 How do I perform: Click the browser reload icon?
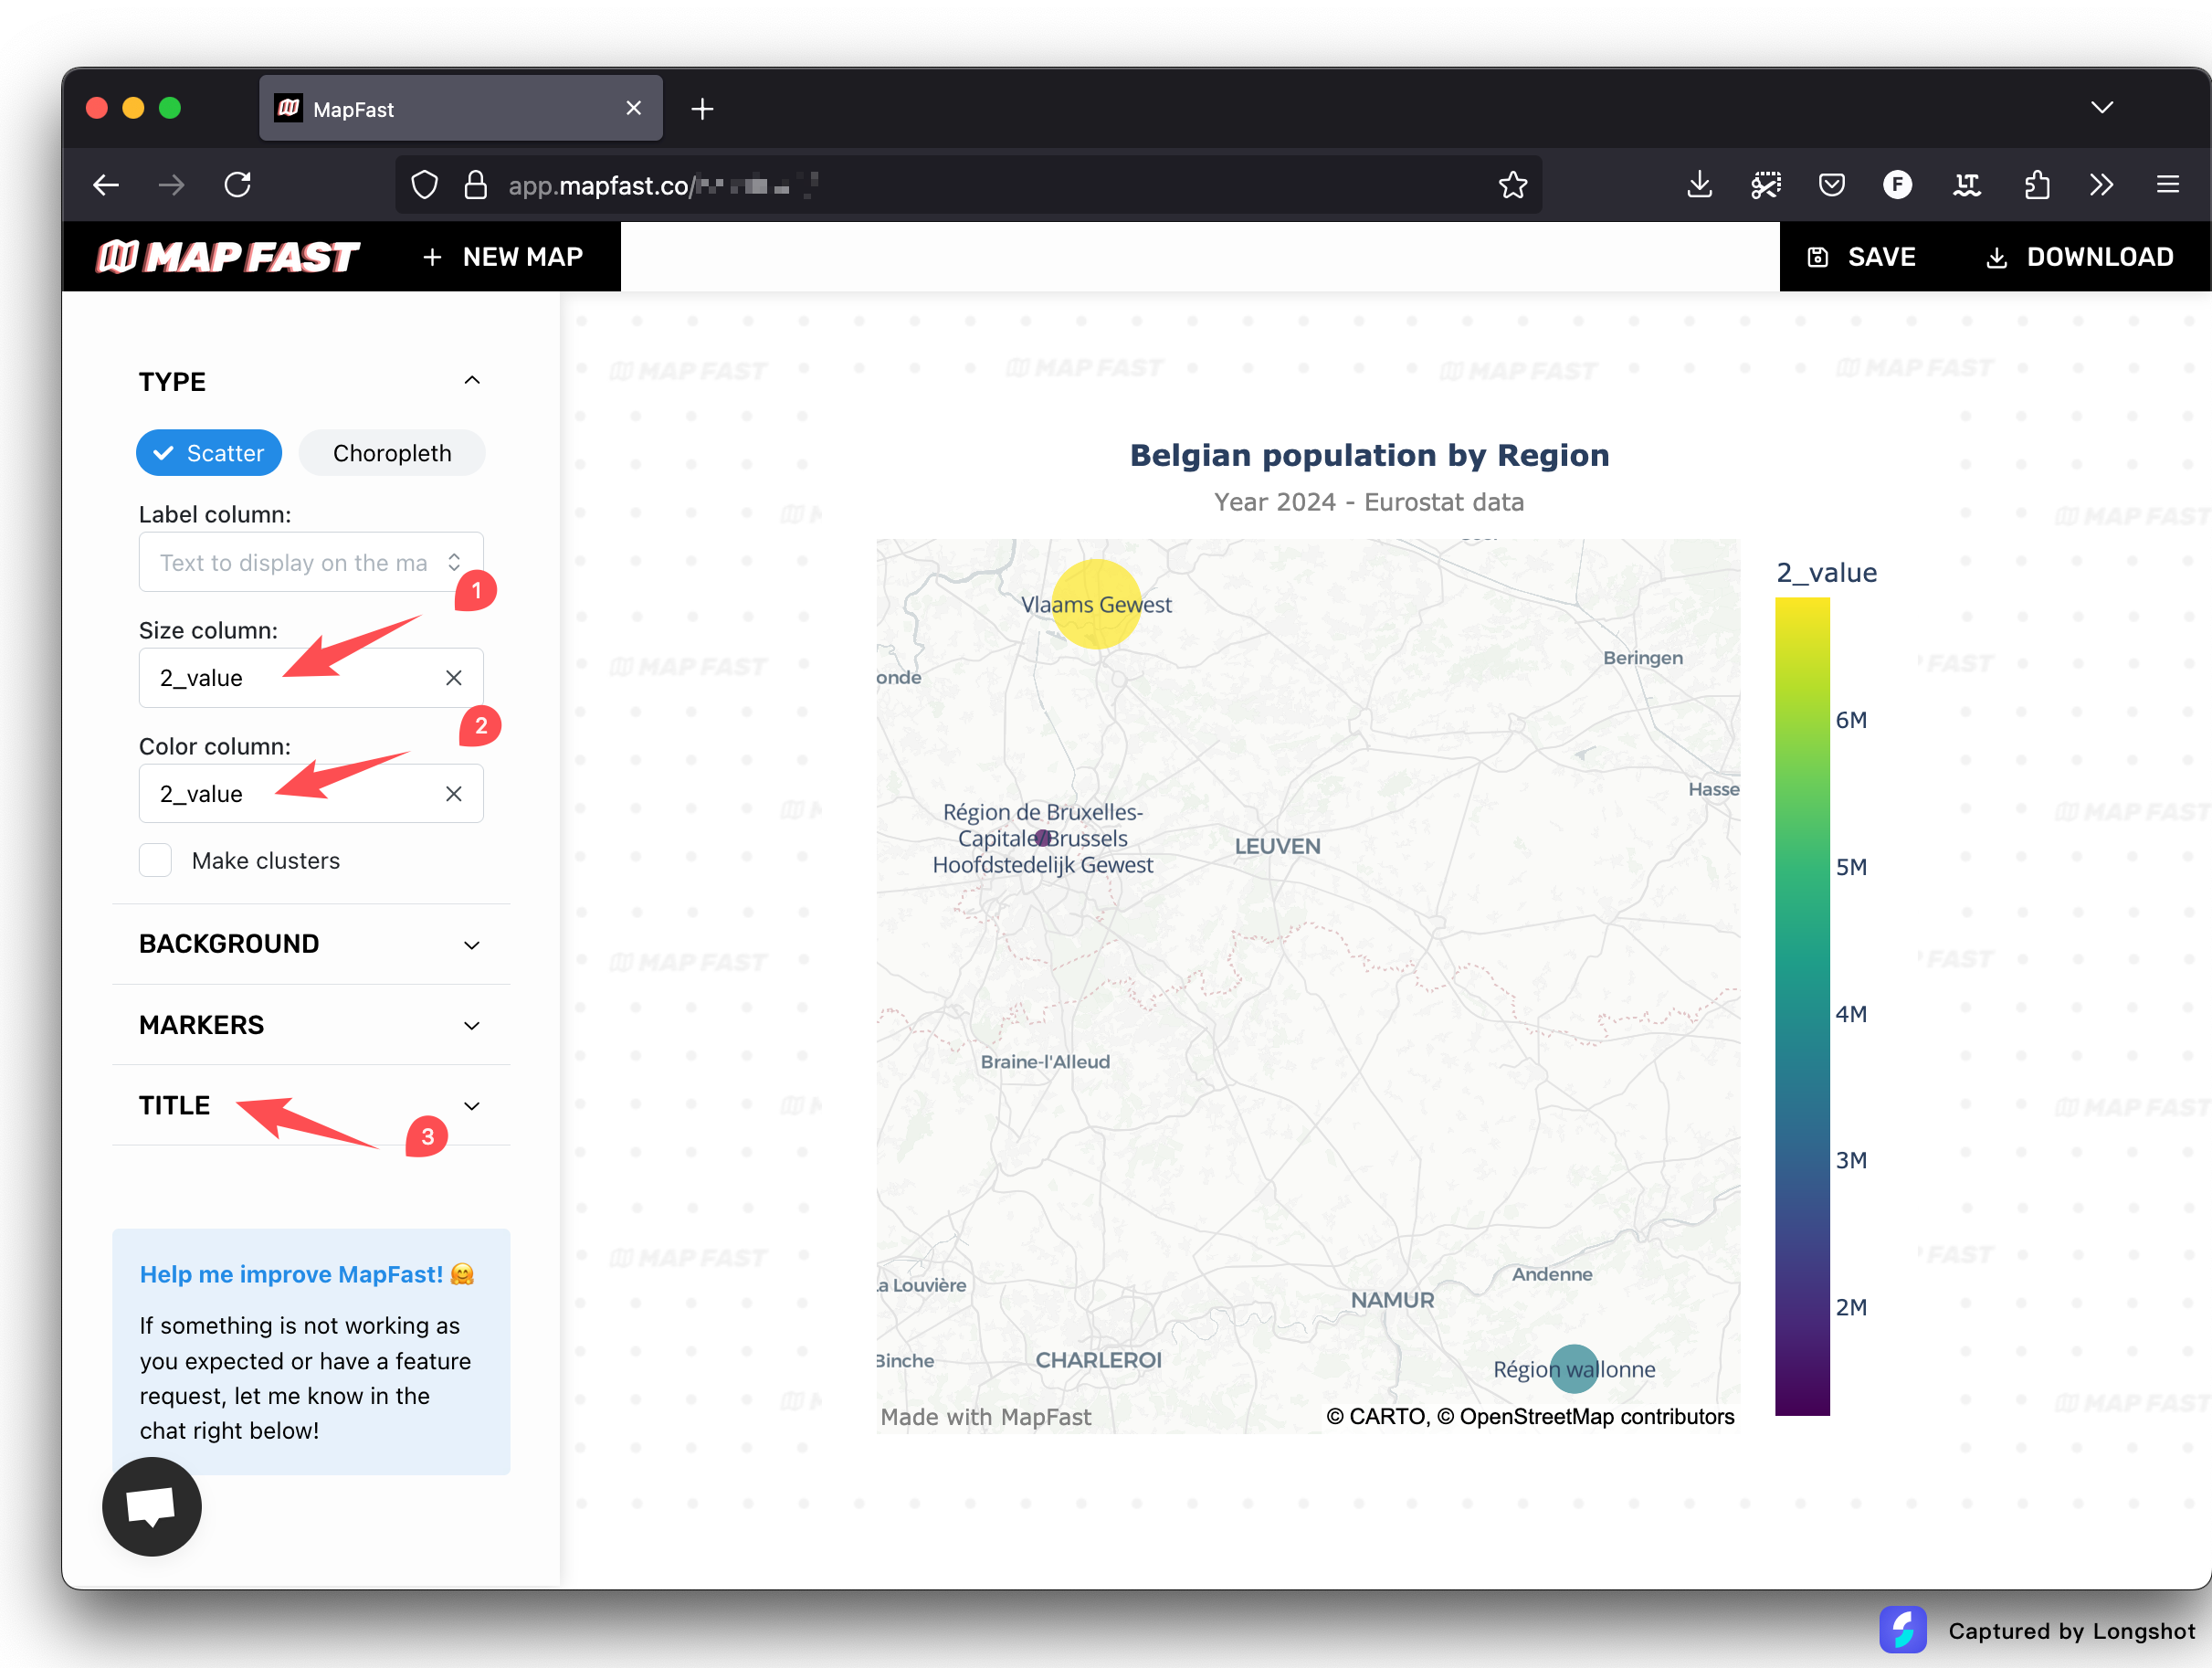pos(238,185)
